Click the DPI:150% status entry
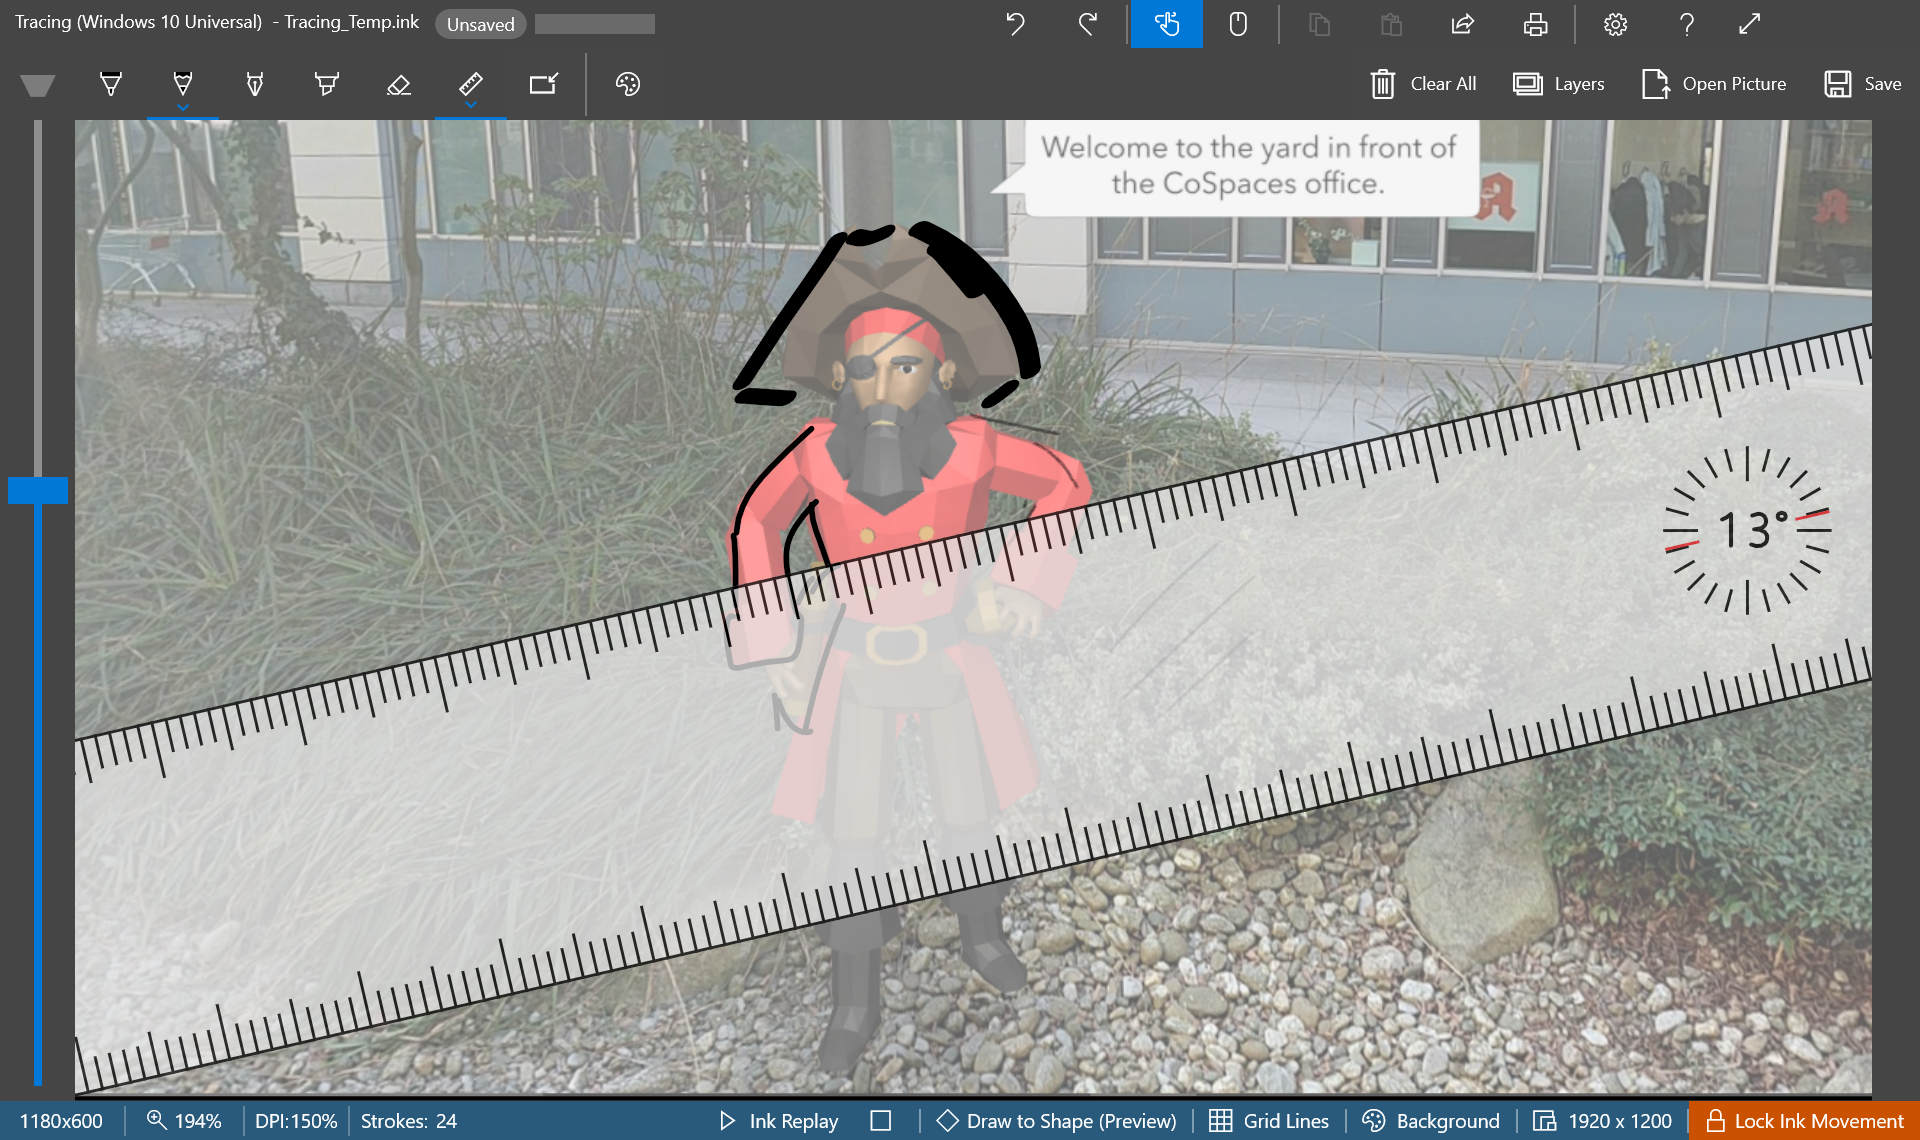The height and width of the screenshot is (1140, 1920). tap(296, 1121)
